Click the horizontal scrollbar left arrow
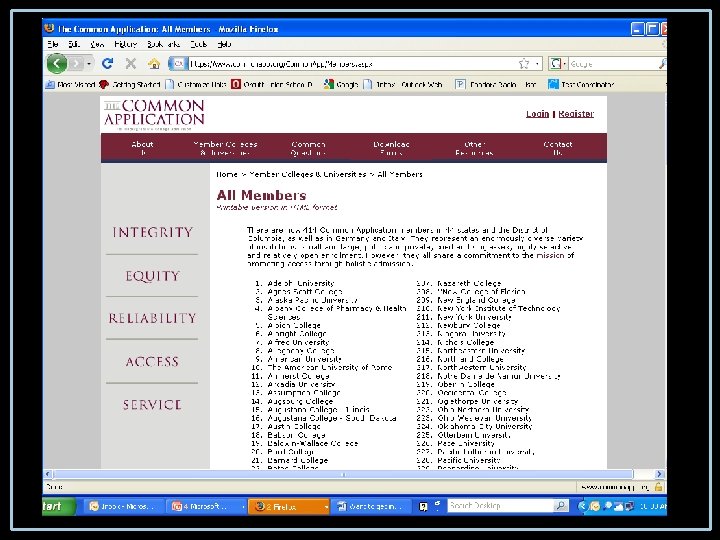Screen dimensions: 720x540 48,474
